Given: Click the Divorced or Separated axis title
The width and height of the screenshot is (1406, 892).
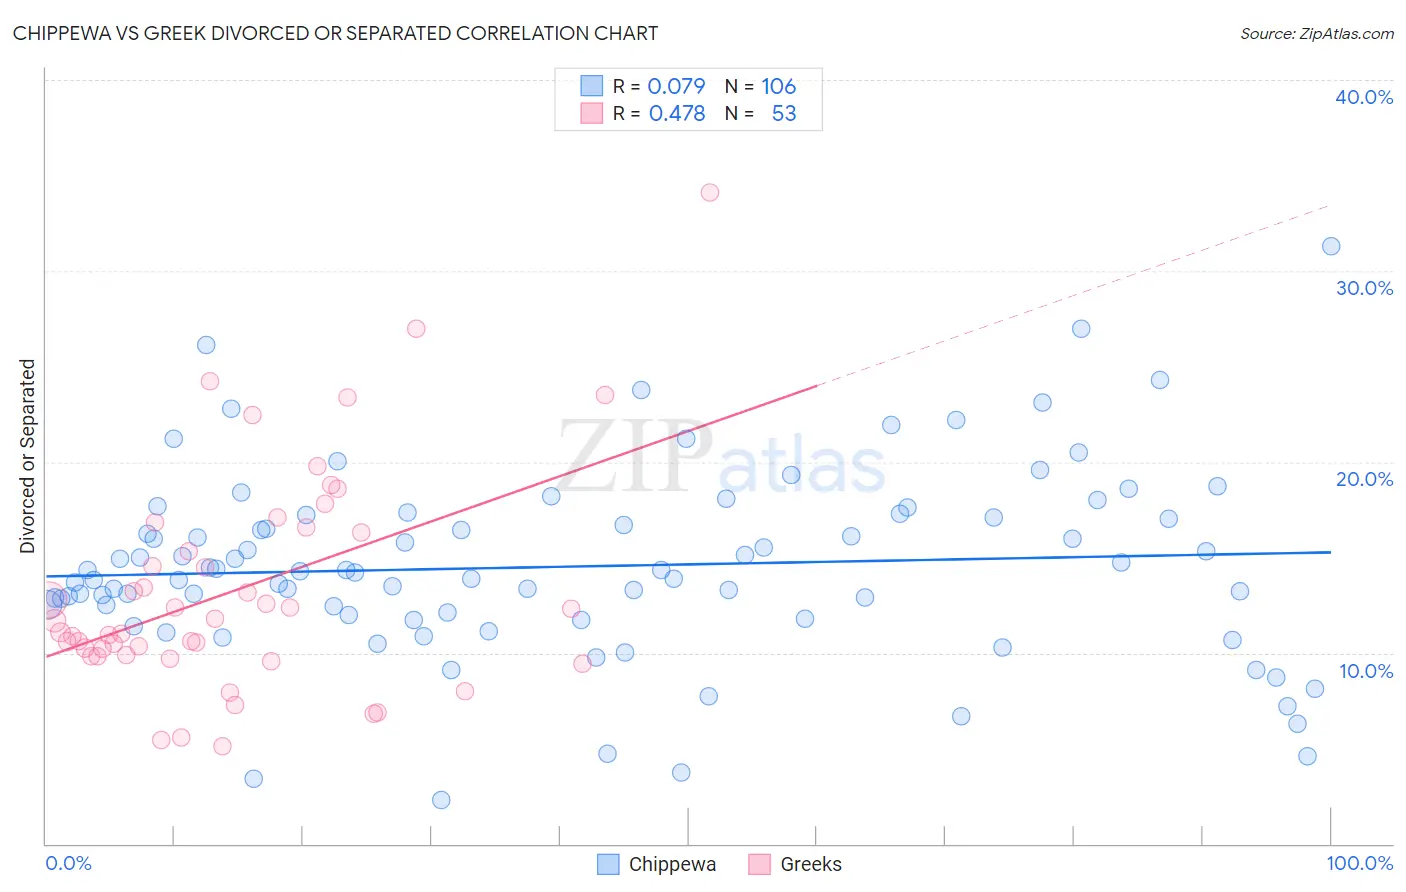Looking at the screenshot, I should [x=27, y=456].
